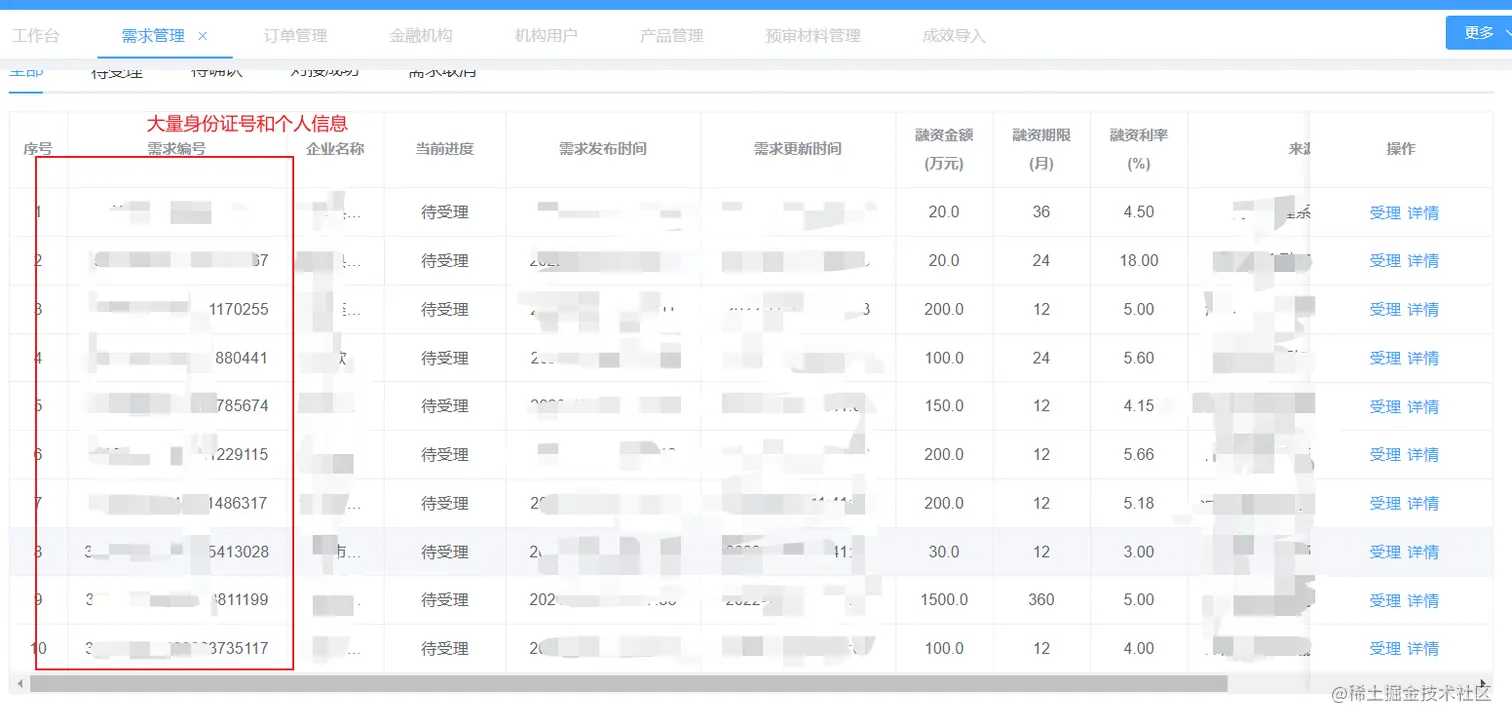
Task: Click the scrollbar left arrow
Action: (18, 684)
